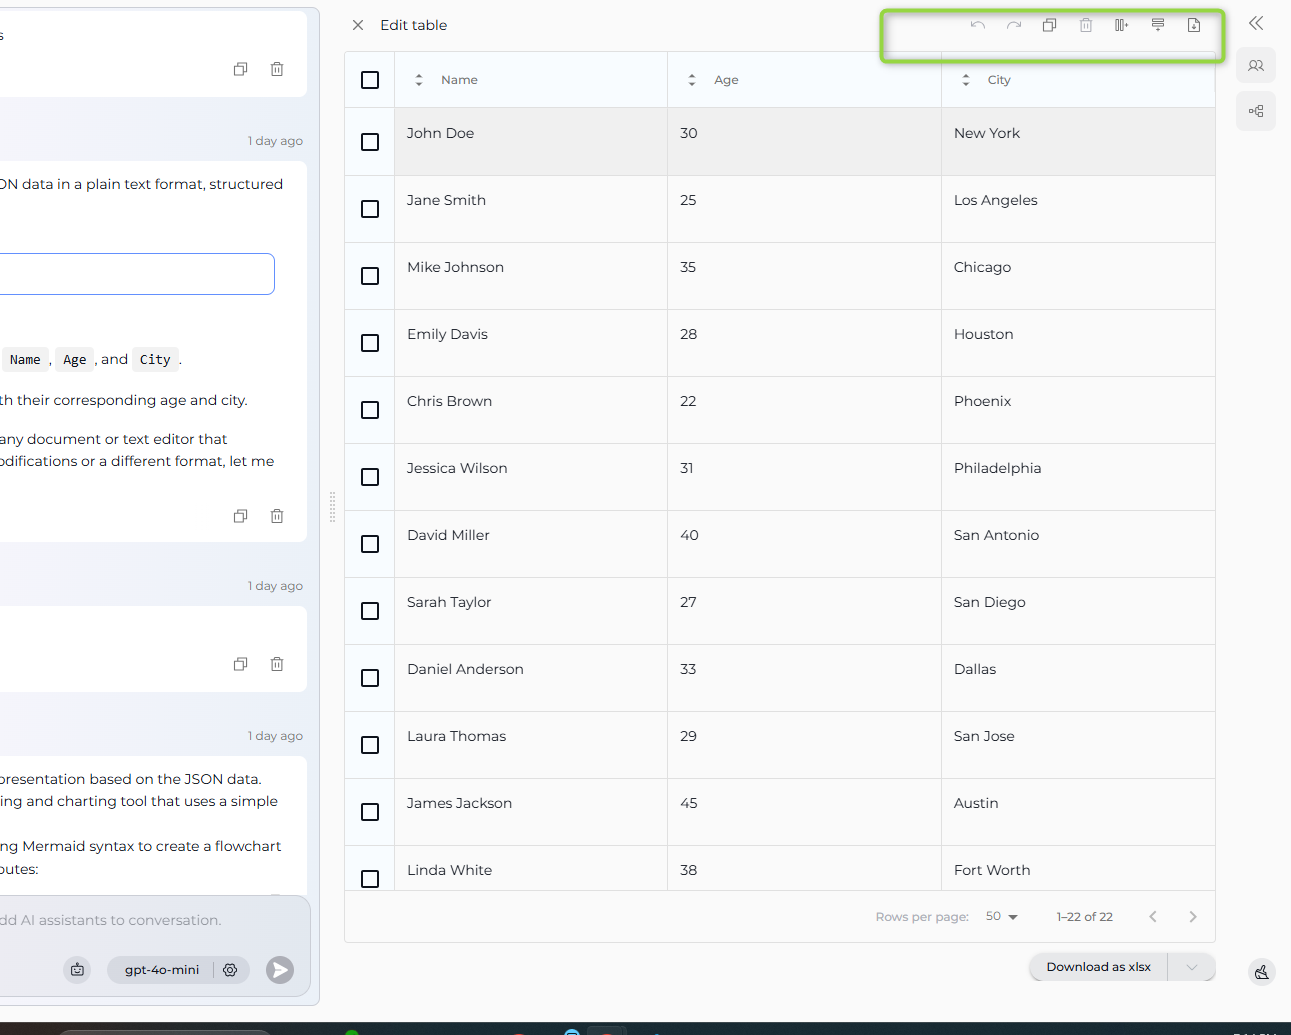Click the add row icon
Viewport: 1291px width, 1035px height.
coord(1157,25)
